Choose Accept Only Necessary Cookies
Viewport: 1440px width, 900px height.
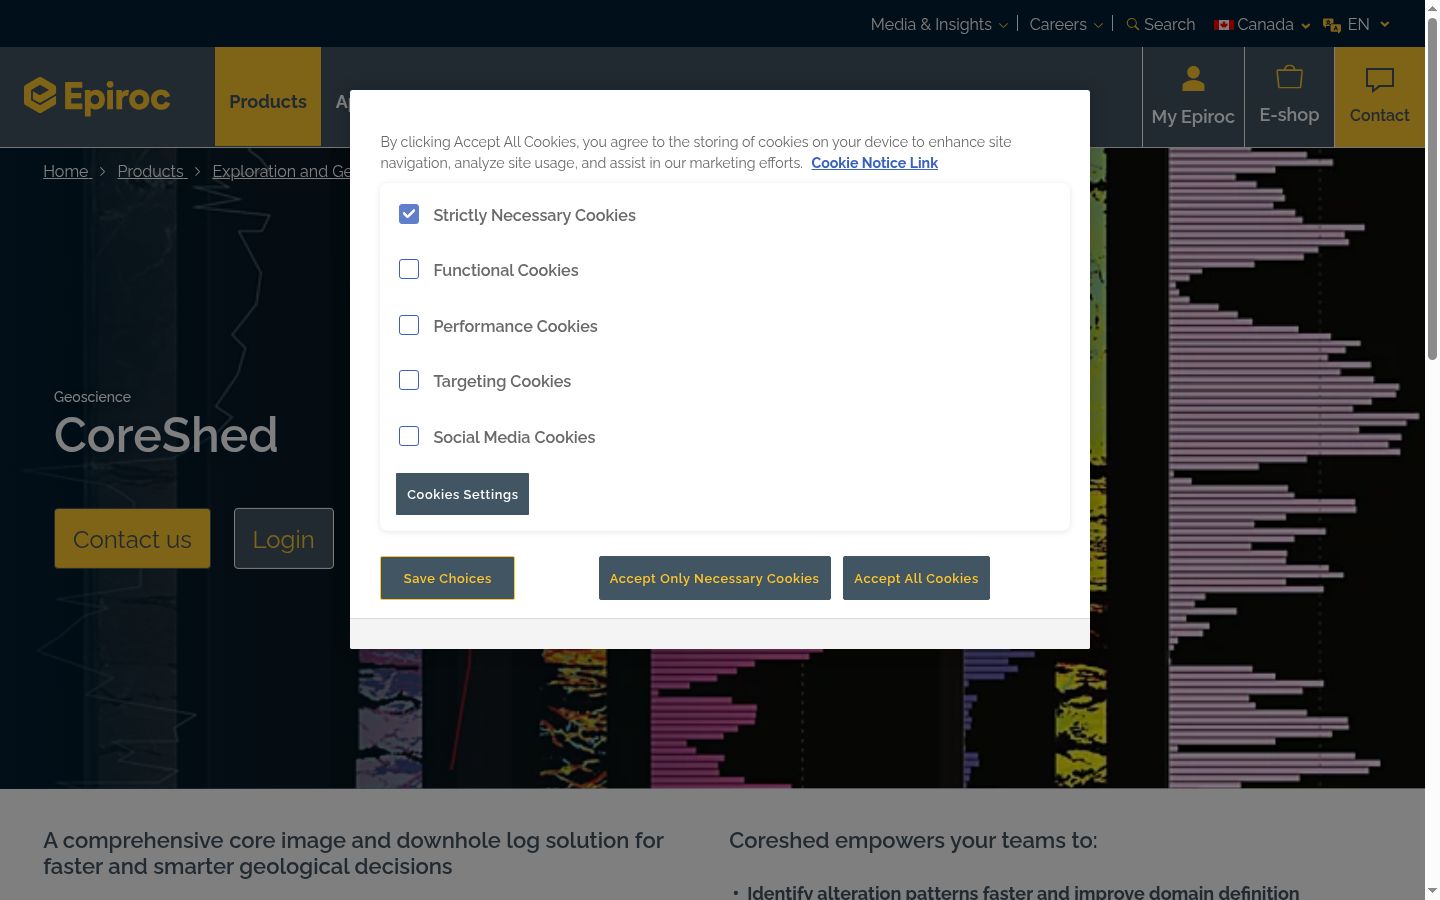coord(714,578)
